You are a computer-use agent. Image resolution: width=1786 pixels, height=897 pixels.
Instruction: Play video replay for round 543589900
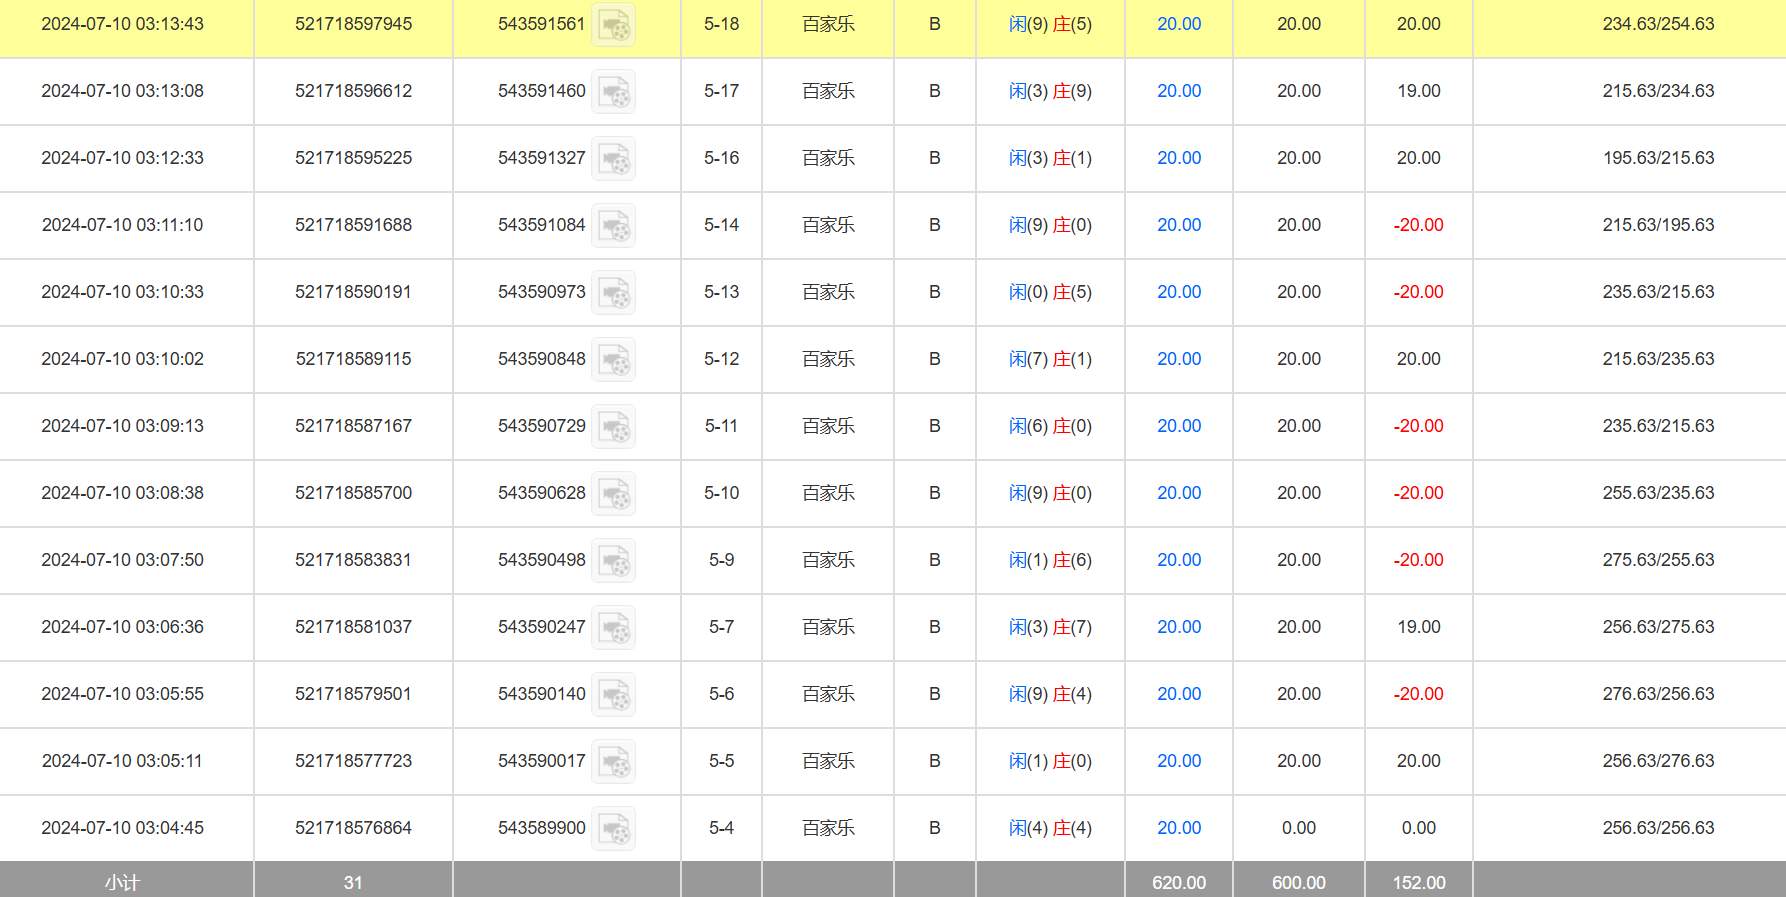tap(613, 829)
